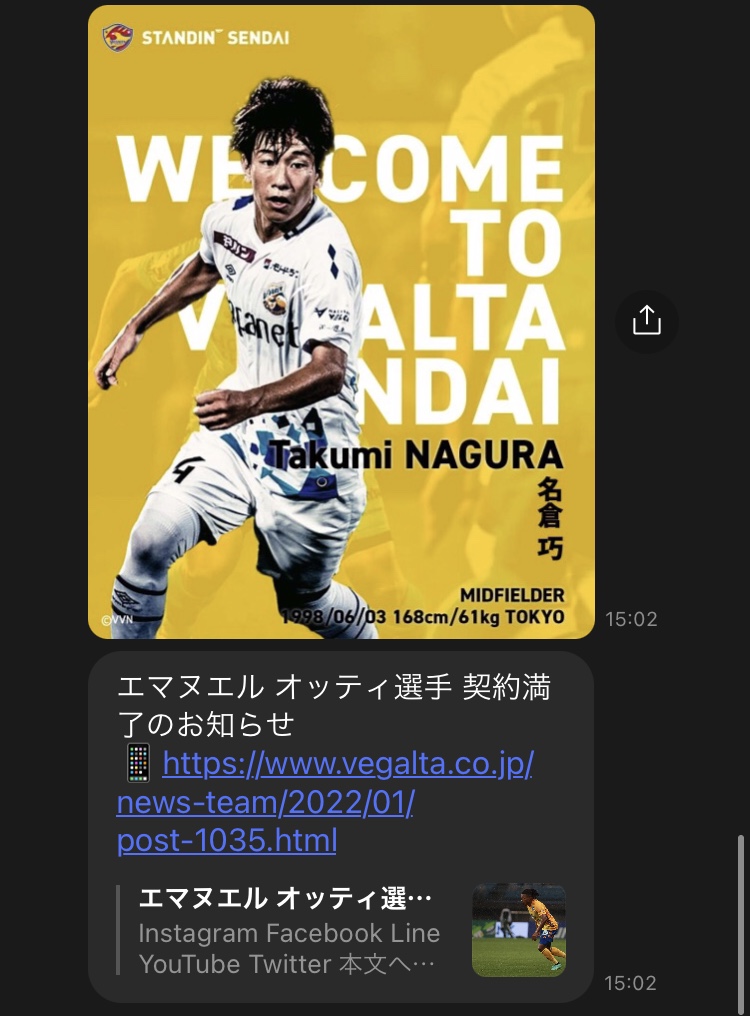This screenshot has width=750, height=1016.
Task: Click the WELCOME TO VEGALTA SENDAI headline
Action: (x=341, y=279)
